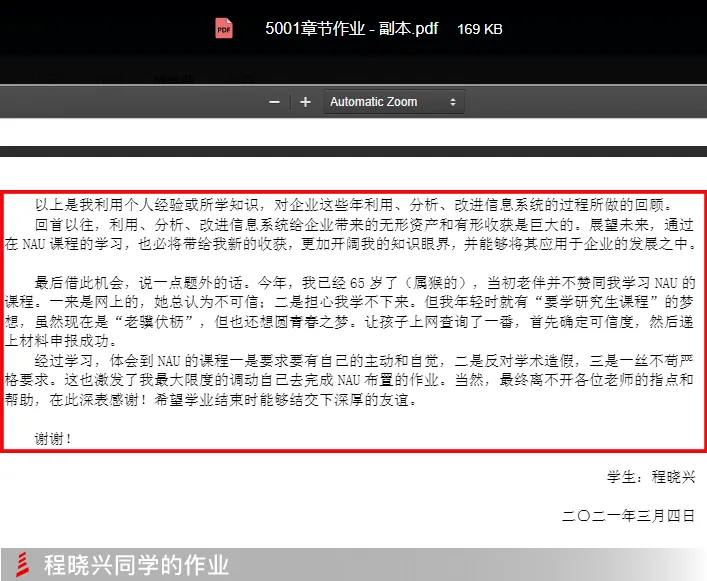Click the caption 程晓兴同学的作业
This screenshot has height=581, width=707.
[136, 565]
